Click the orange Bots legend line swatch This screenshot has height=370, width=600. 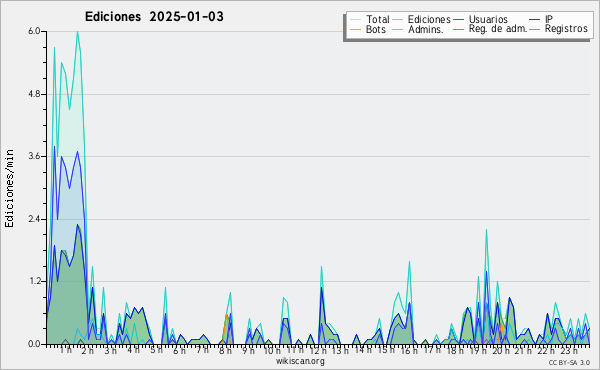(x=355, y=29)
